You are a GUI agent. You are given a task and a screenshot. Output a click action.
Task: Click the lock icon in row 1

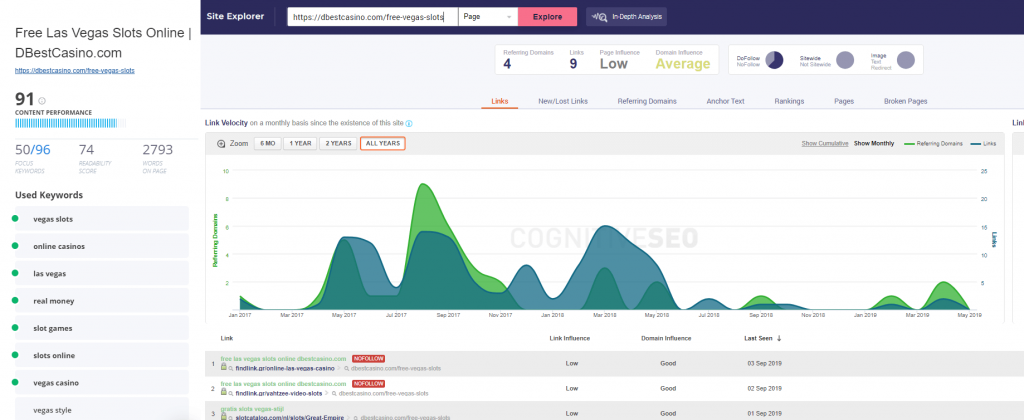coord(224,367)
